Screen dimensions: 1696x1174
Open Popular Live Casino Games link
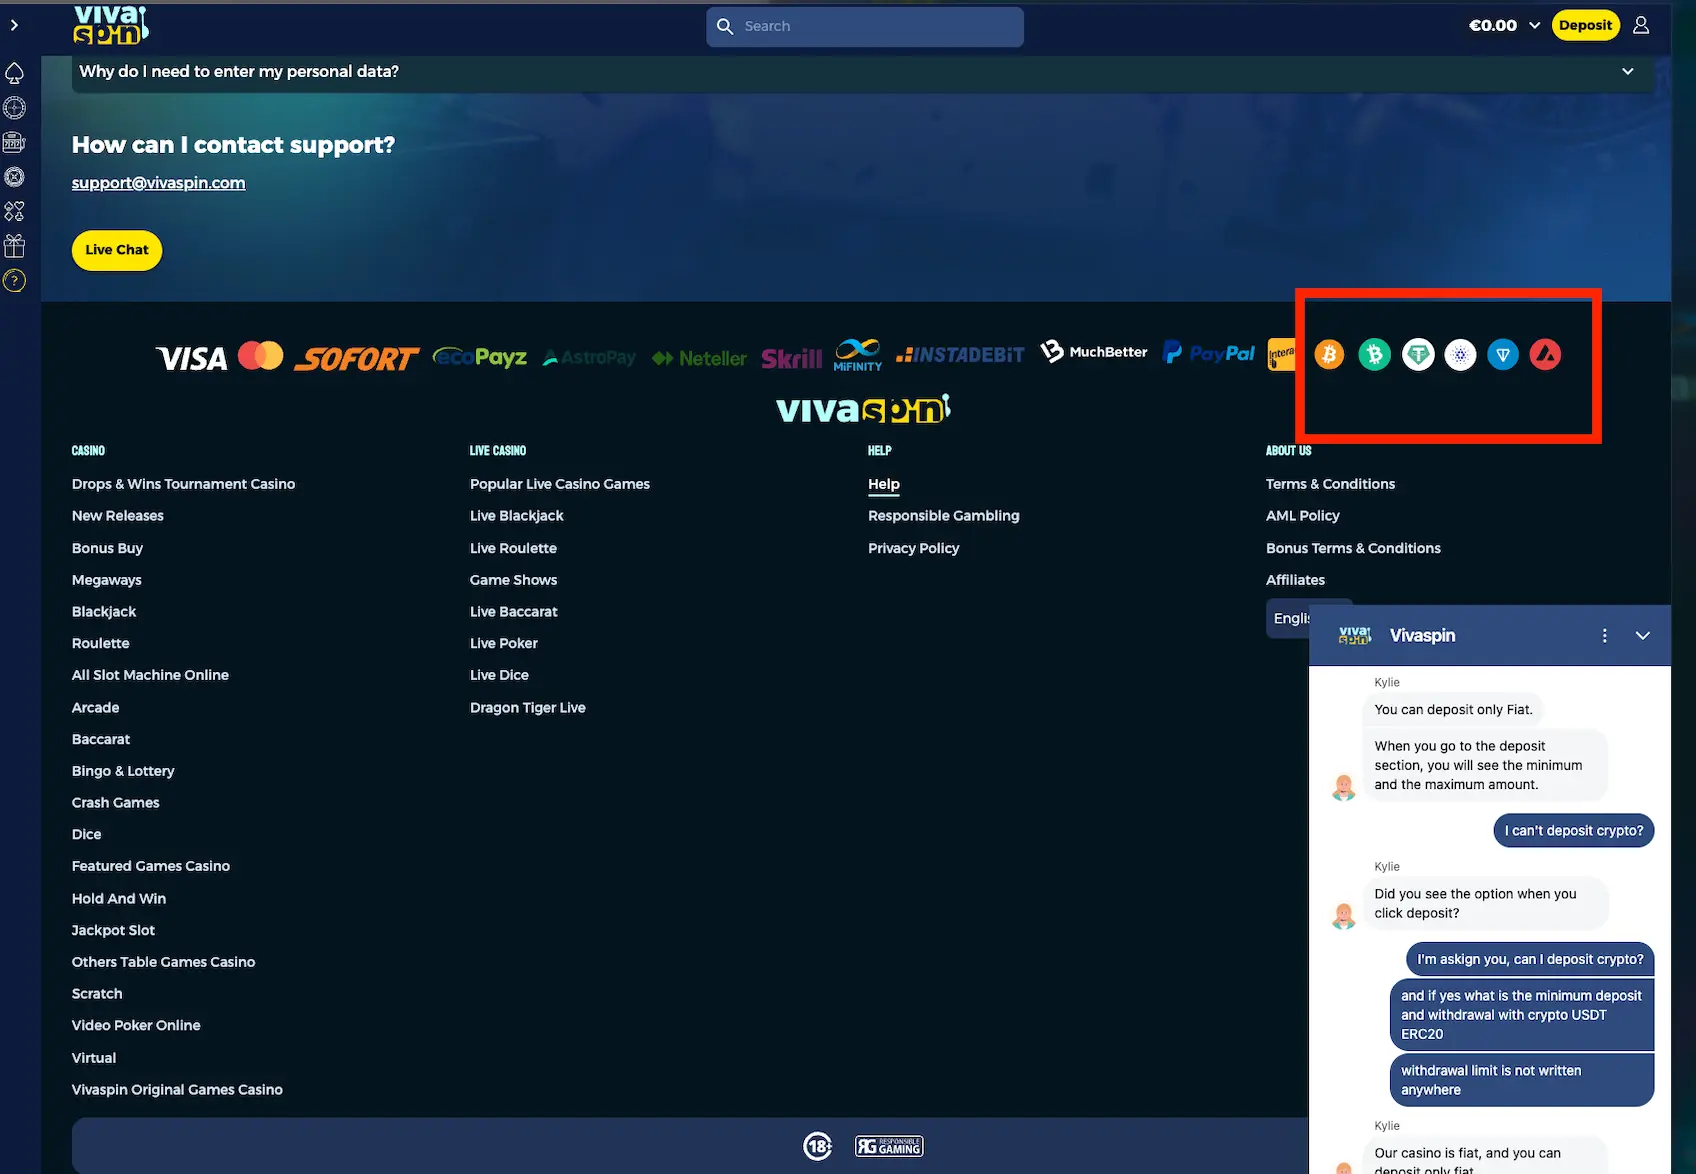[560, 484]
